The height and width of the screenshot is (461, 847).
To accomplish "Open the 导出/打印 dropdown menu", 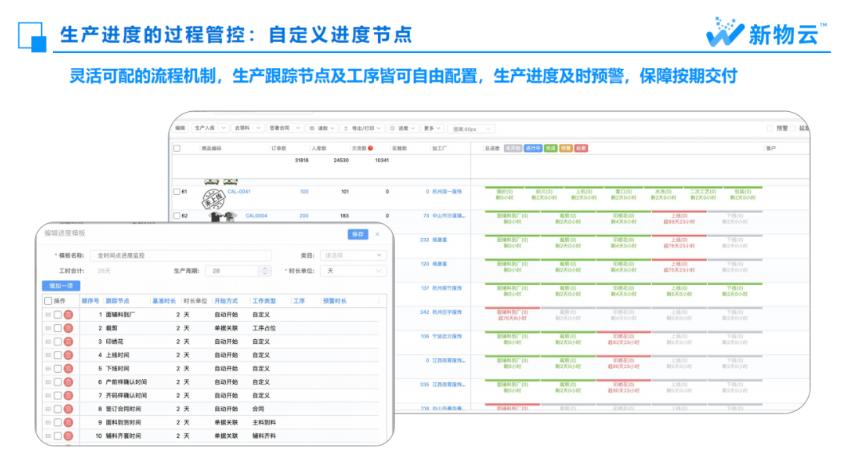I will (362, 129).
